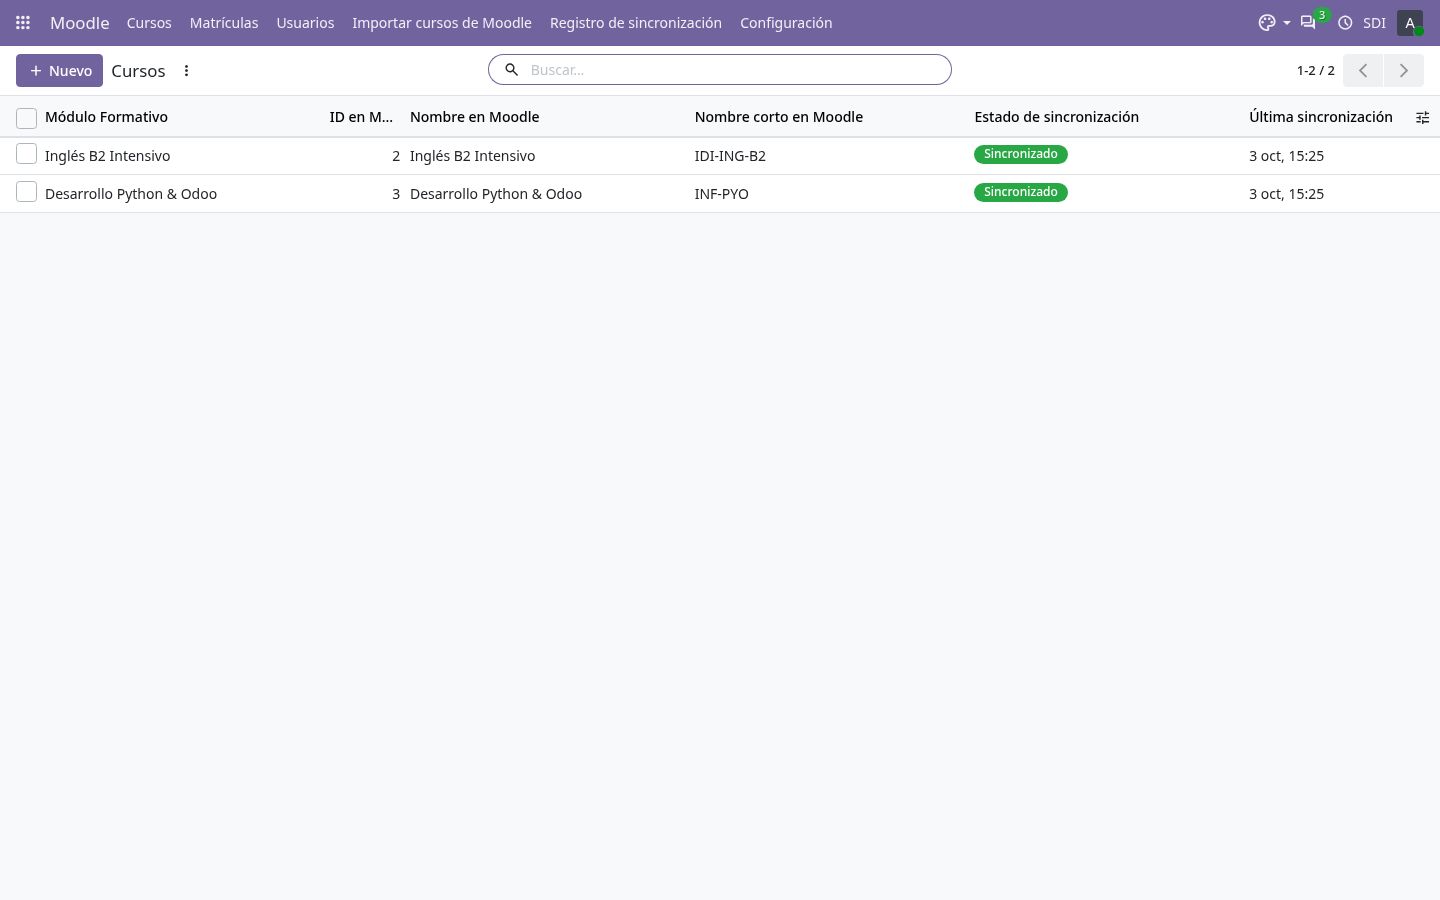
Task: Open the Cursos menu
Action: pos(149,22)
